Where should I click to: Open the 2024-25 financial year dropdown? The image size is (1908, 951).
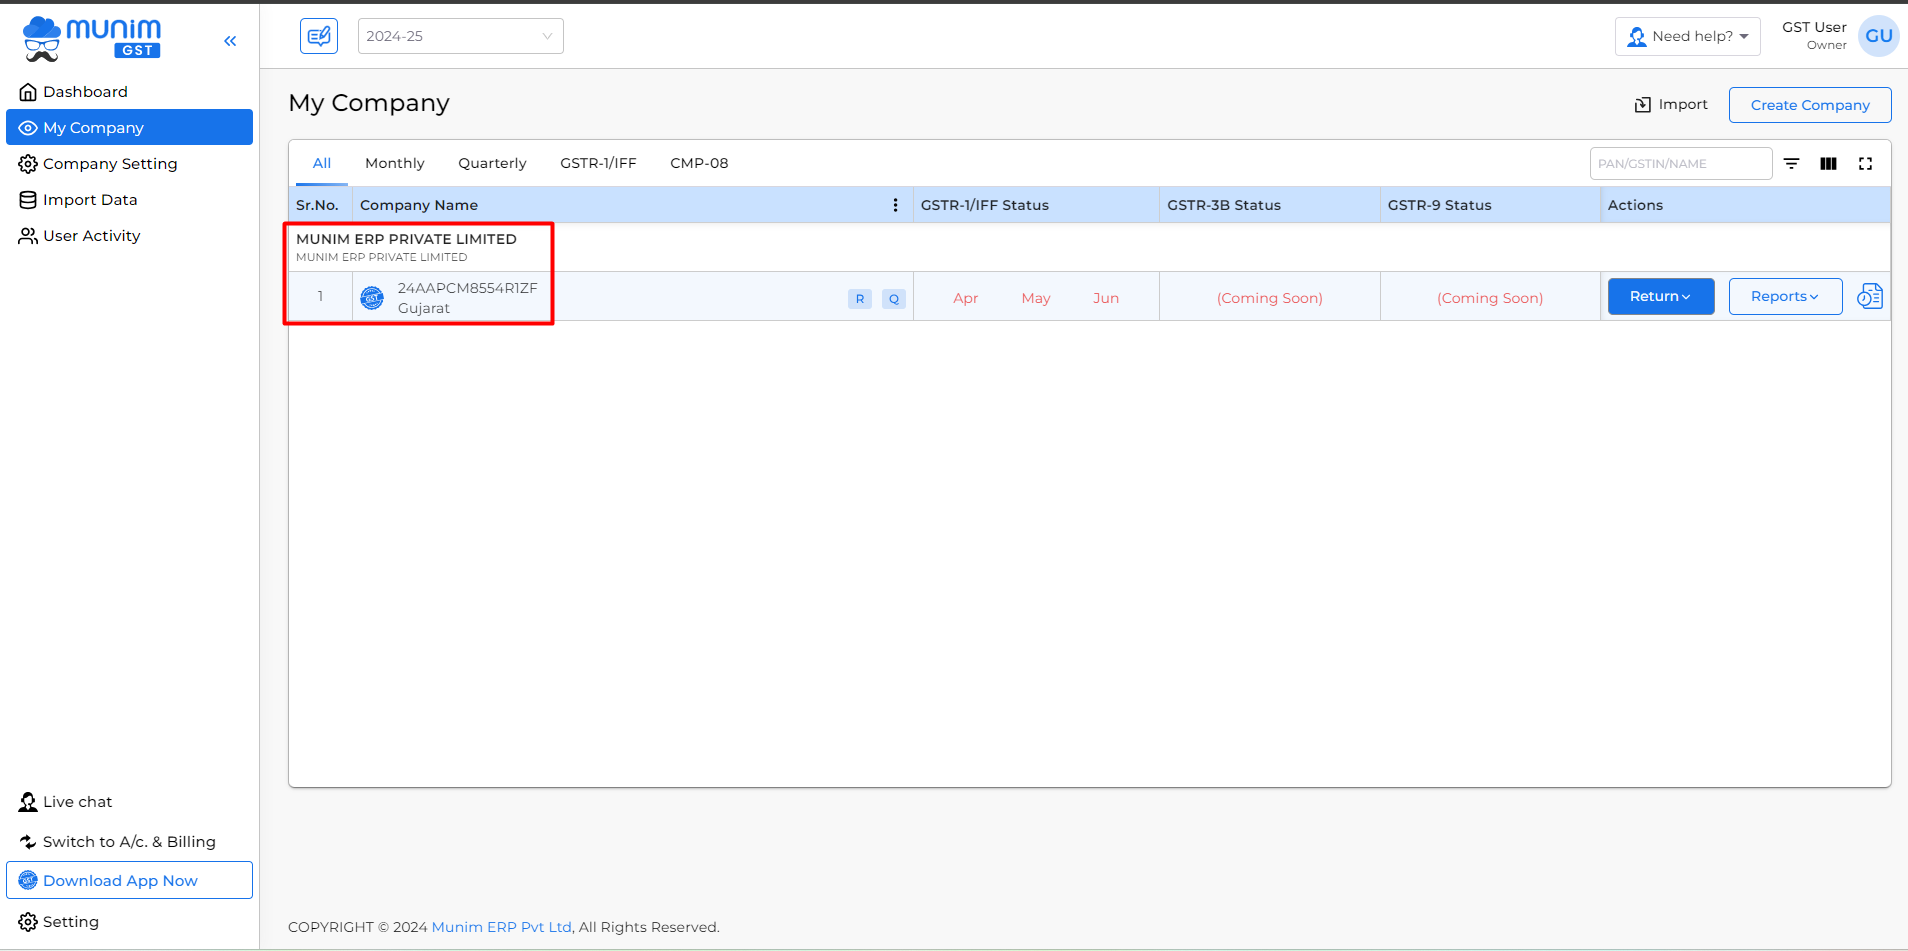(460, 36)
